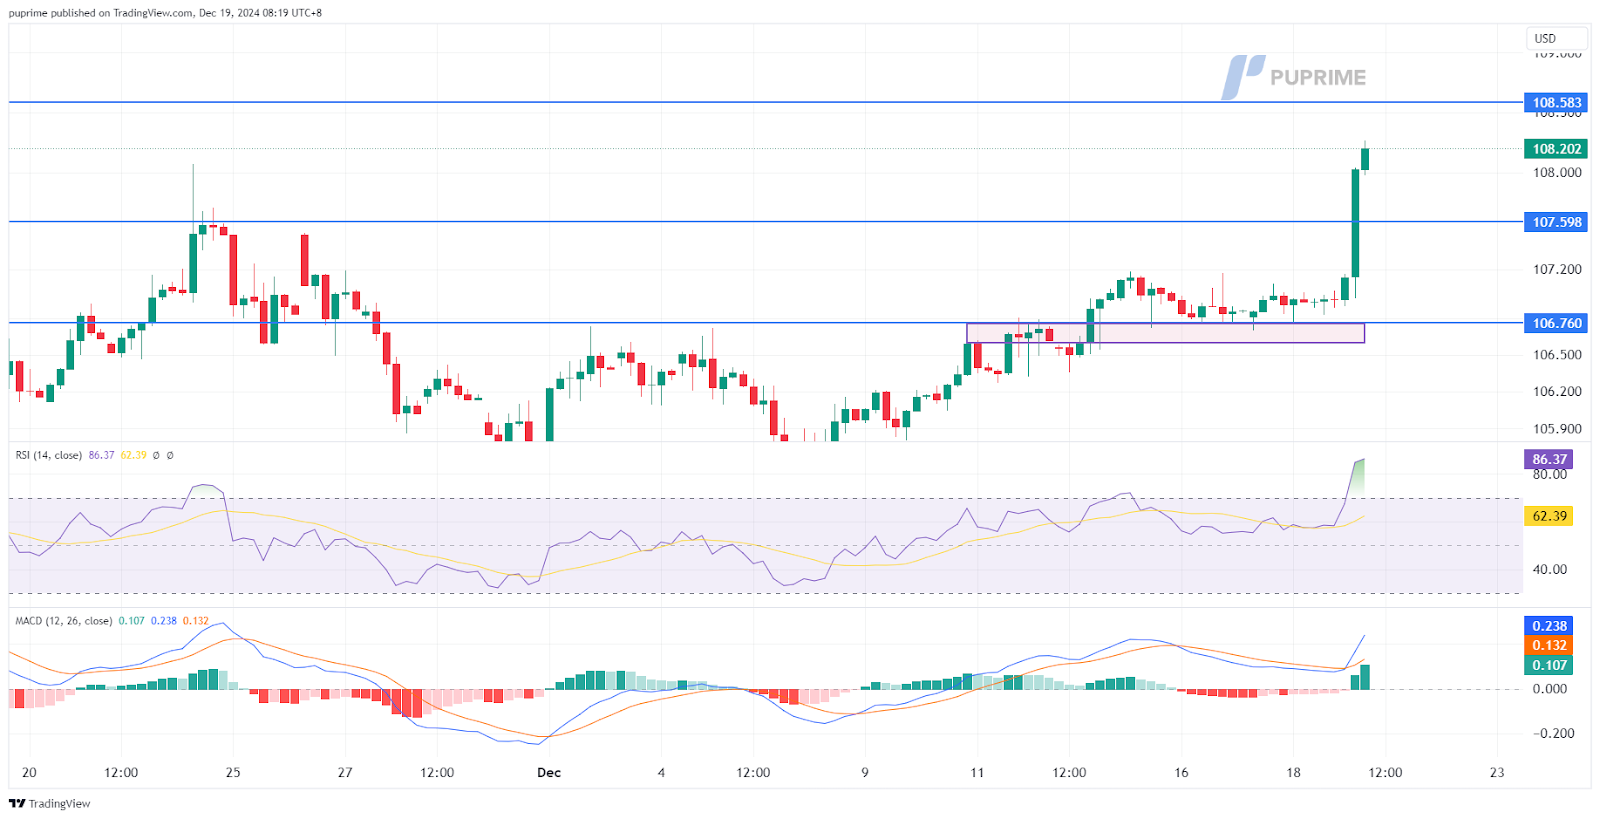This screenshot has width=1600, height=819.
Task: Click the date 4 on time axis
Action: [x=661, y=772]
